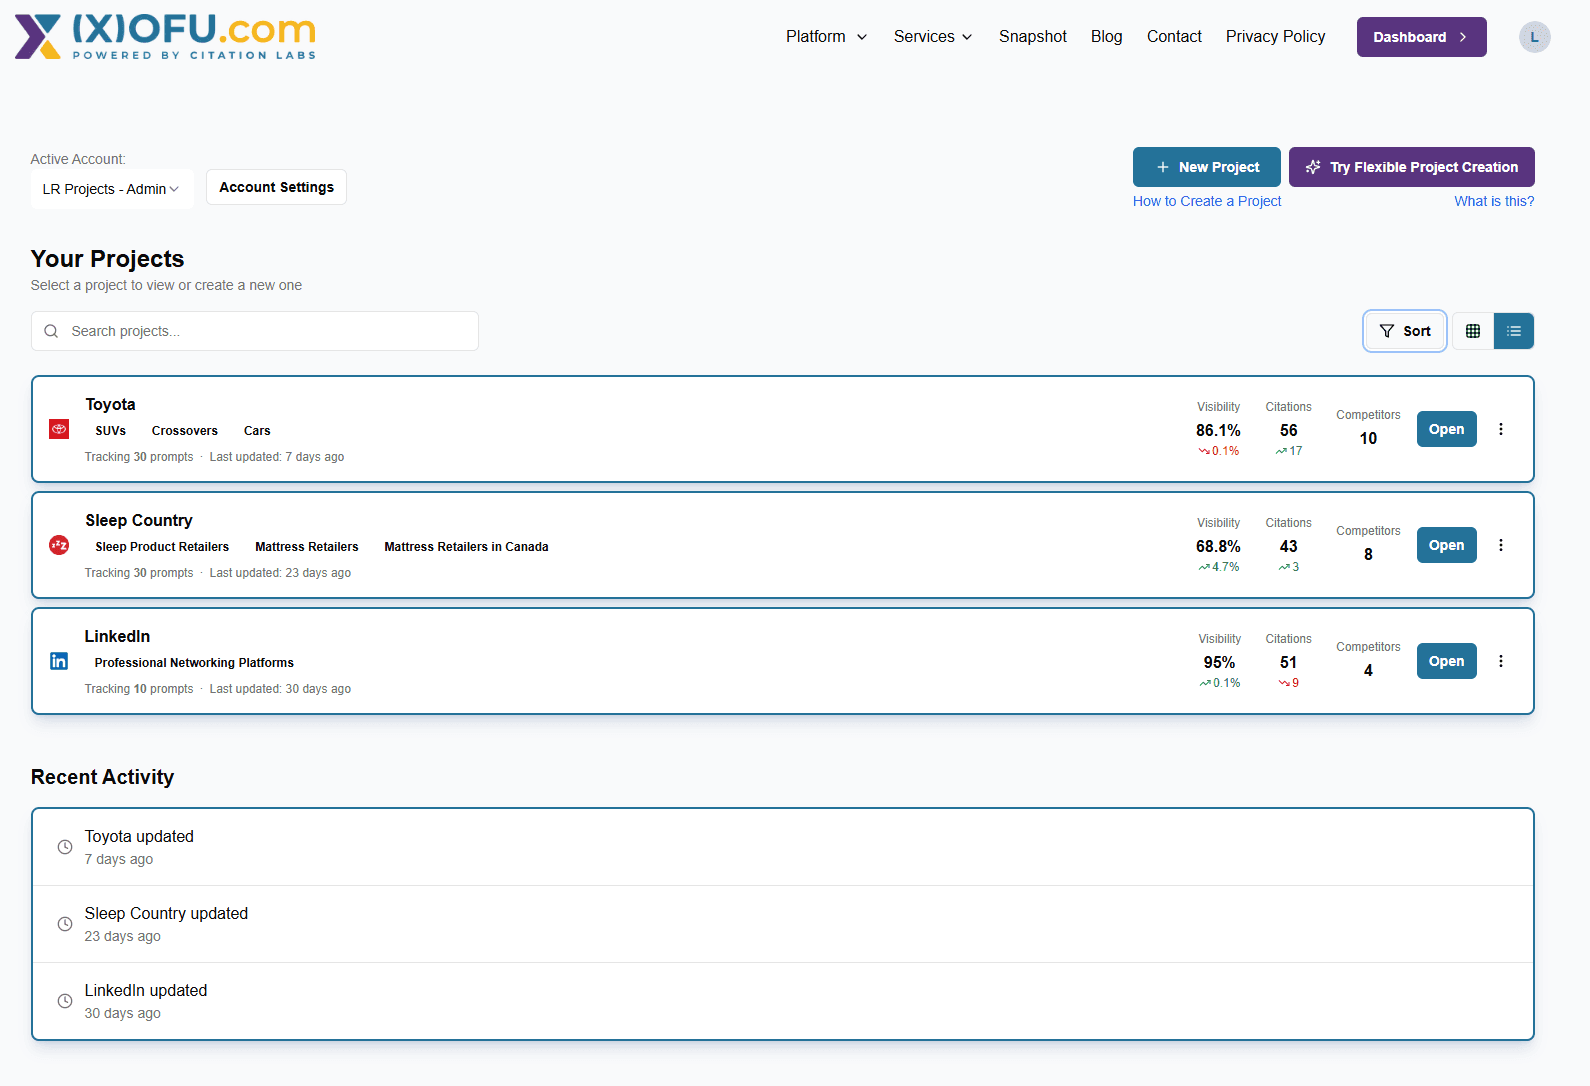Select the SUVs tag

(x=111, y=431)
